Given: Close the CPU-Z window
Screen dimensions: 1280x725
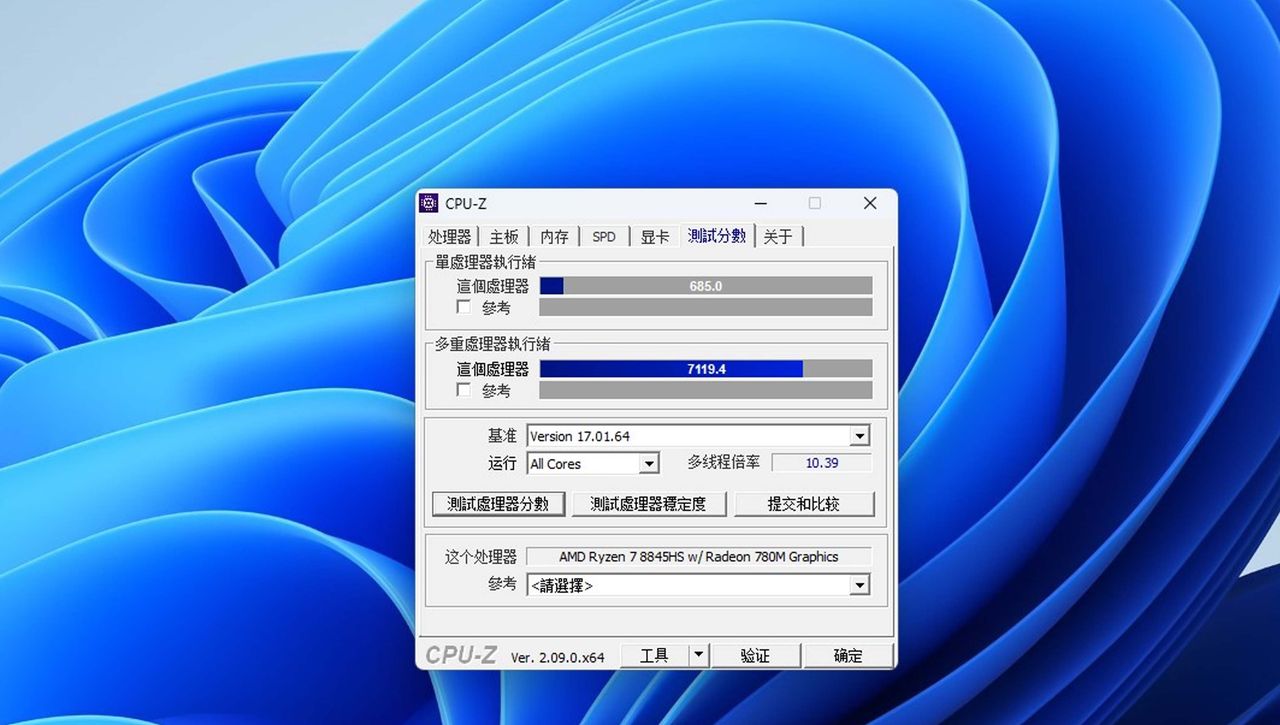Looking at the screenshot, I should pyautogui.click(x=870, y=203).
